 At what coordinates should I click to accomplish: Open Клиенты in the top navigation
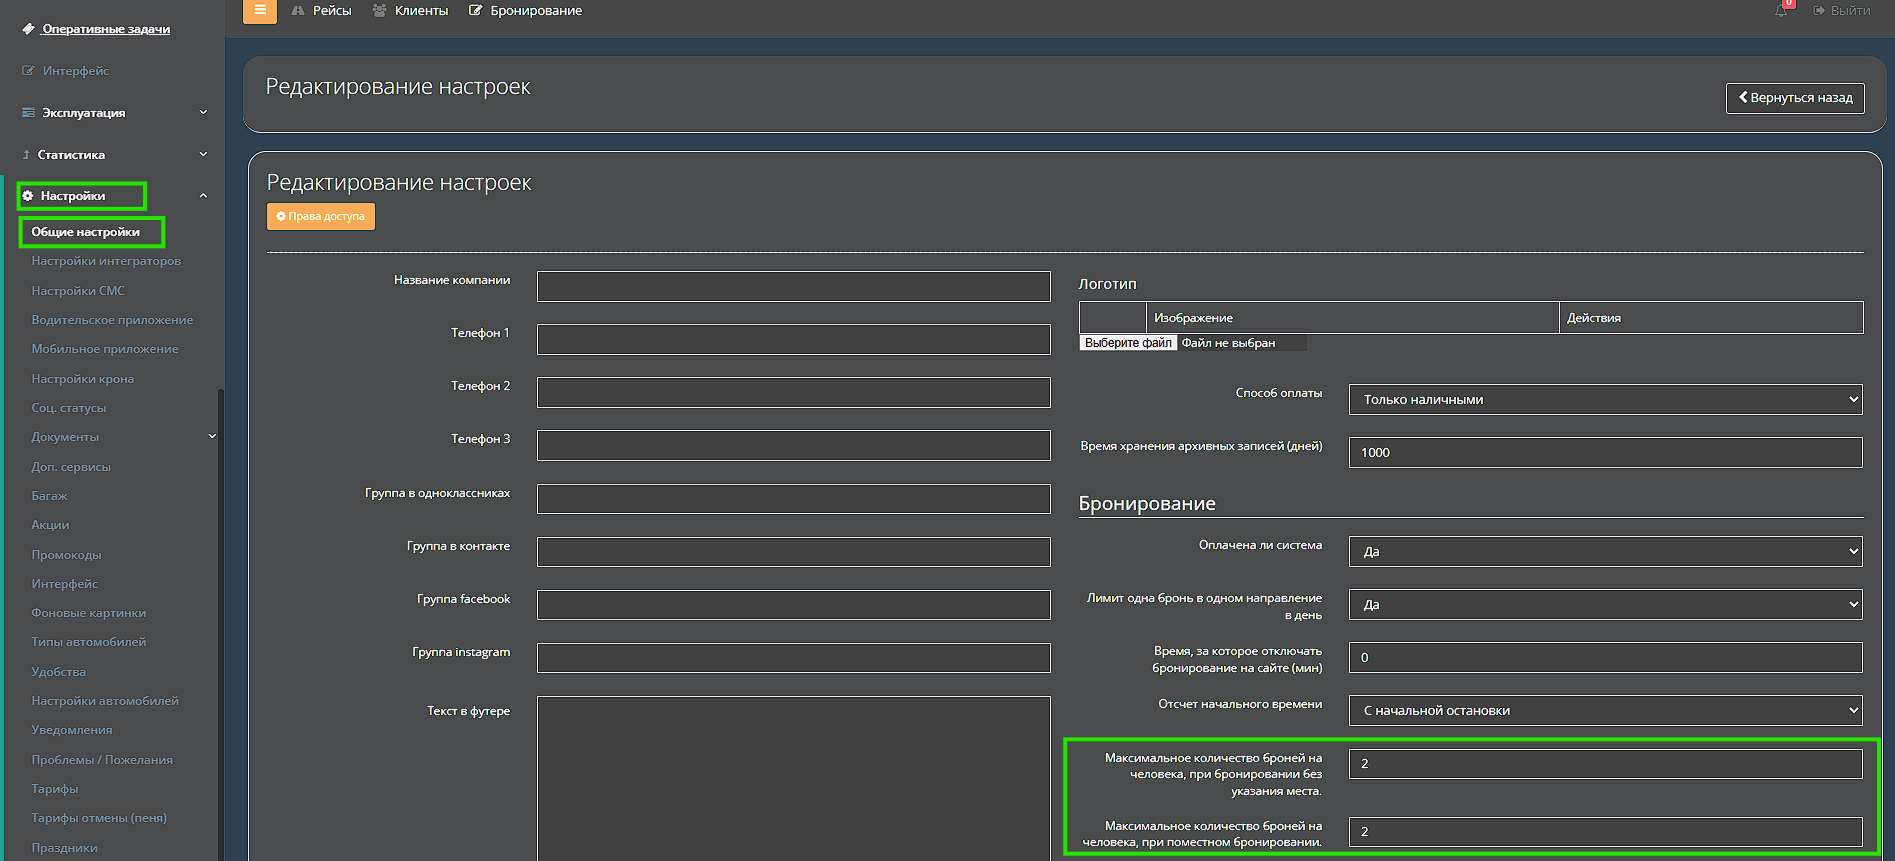410,11
